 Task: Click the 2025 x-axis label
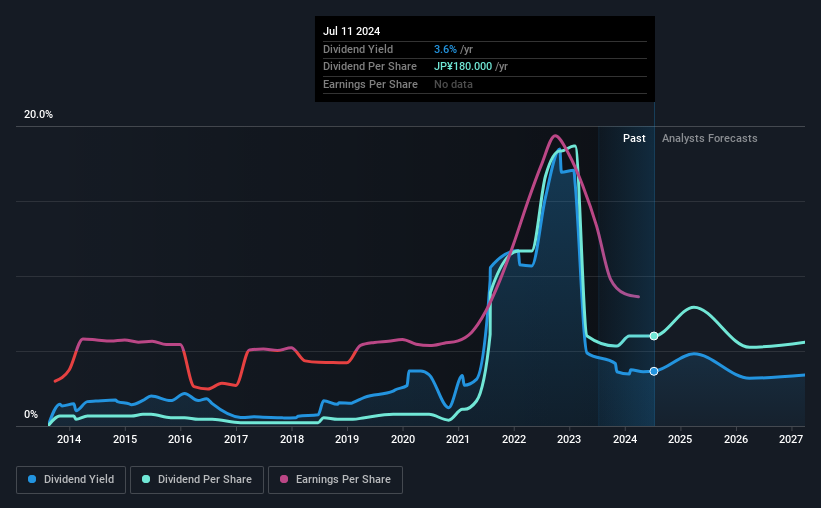[x=680, y=439]
